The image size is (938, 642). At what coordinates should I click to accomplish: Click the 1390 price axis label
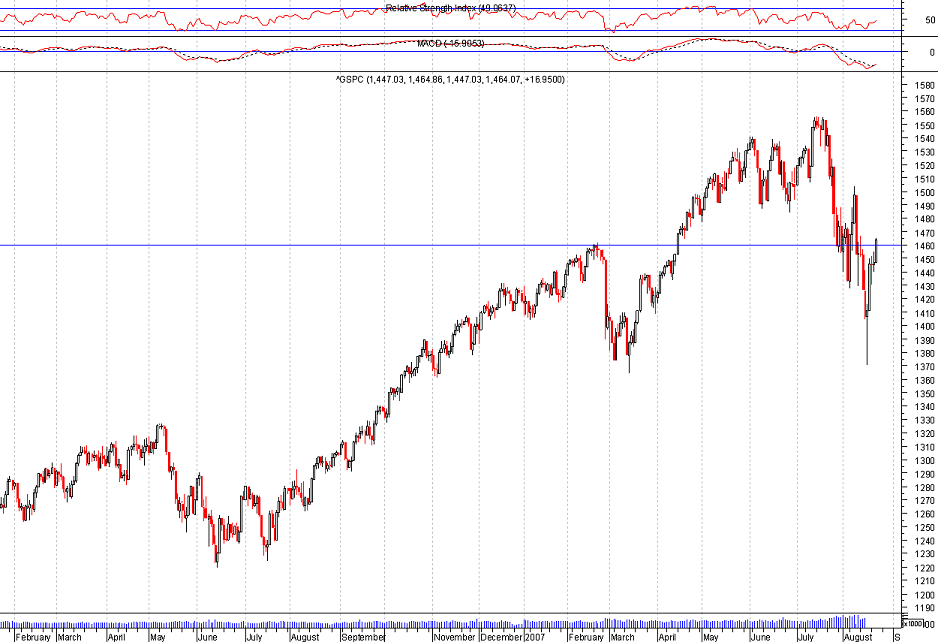tap(925, 340)
